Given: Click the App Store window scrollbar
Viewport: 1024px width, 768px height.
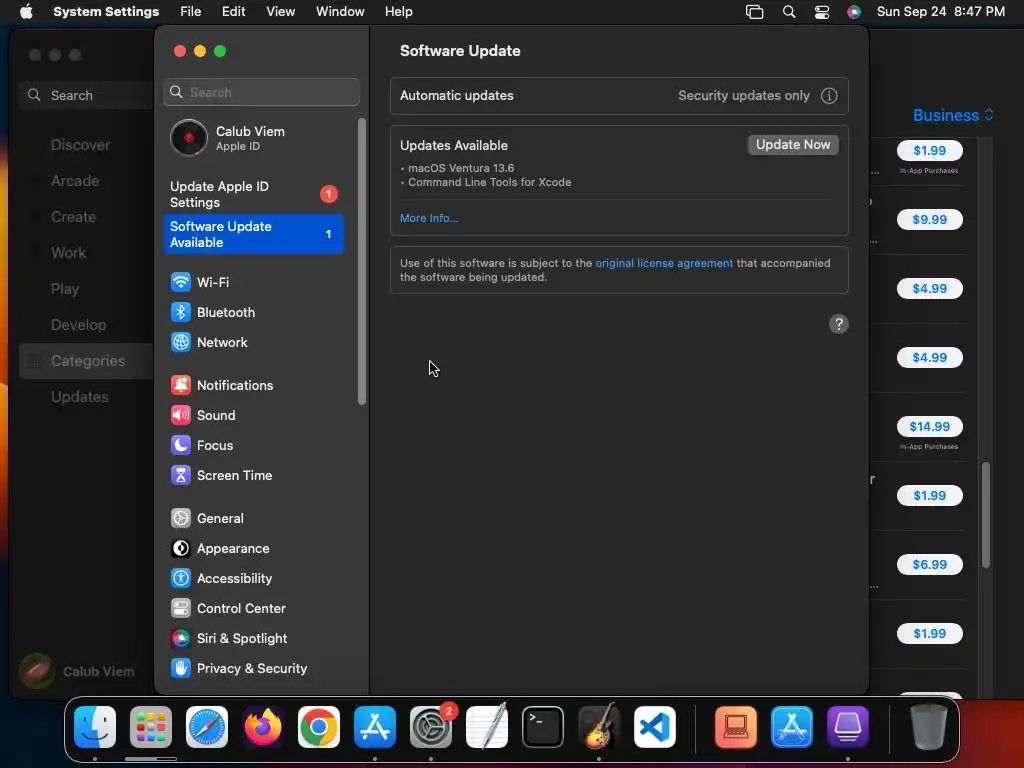Looking at the screenshot, I should click(985, 515).
